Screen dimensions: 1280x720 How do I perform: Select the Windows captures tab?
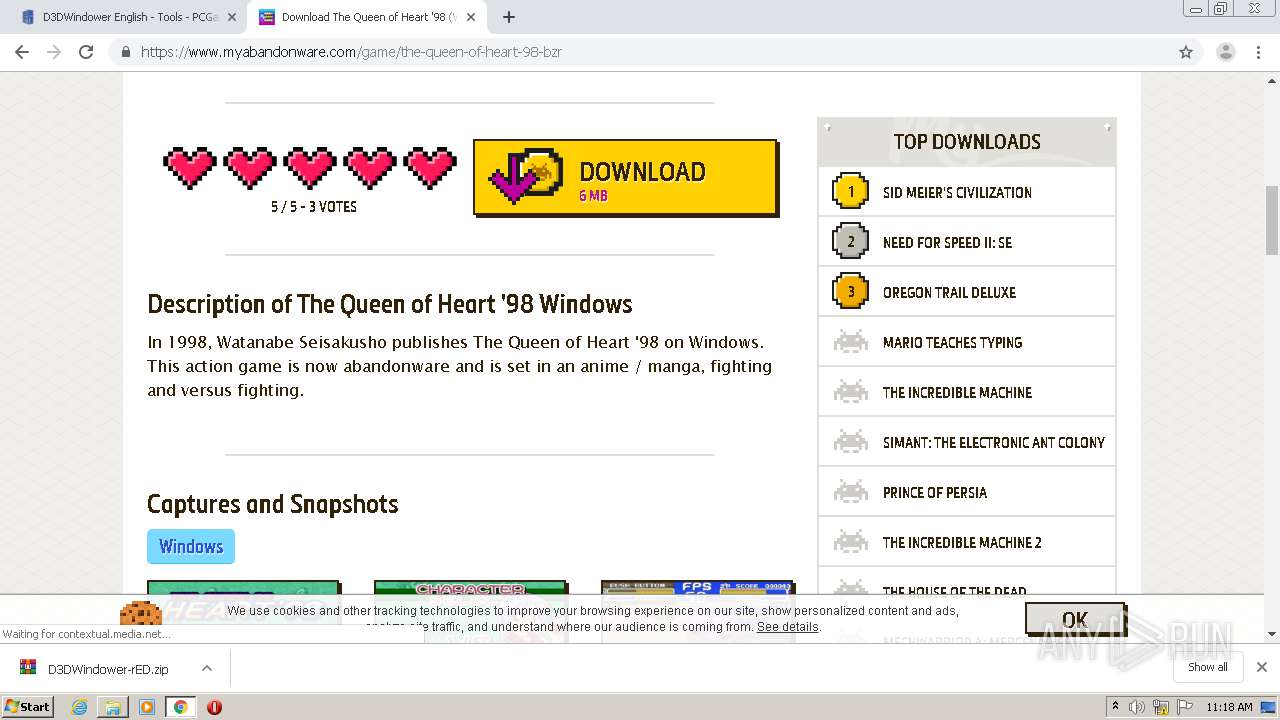pyautogui.click(x=191, y=546)
